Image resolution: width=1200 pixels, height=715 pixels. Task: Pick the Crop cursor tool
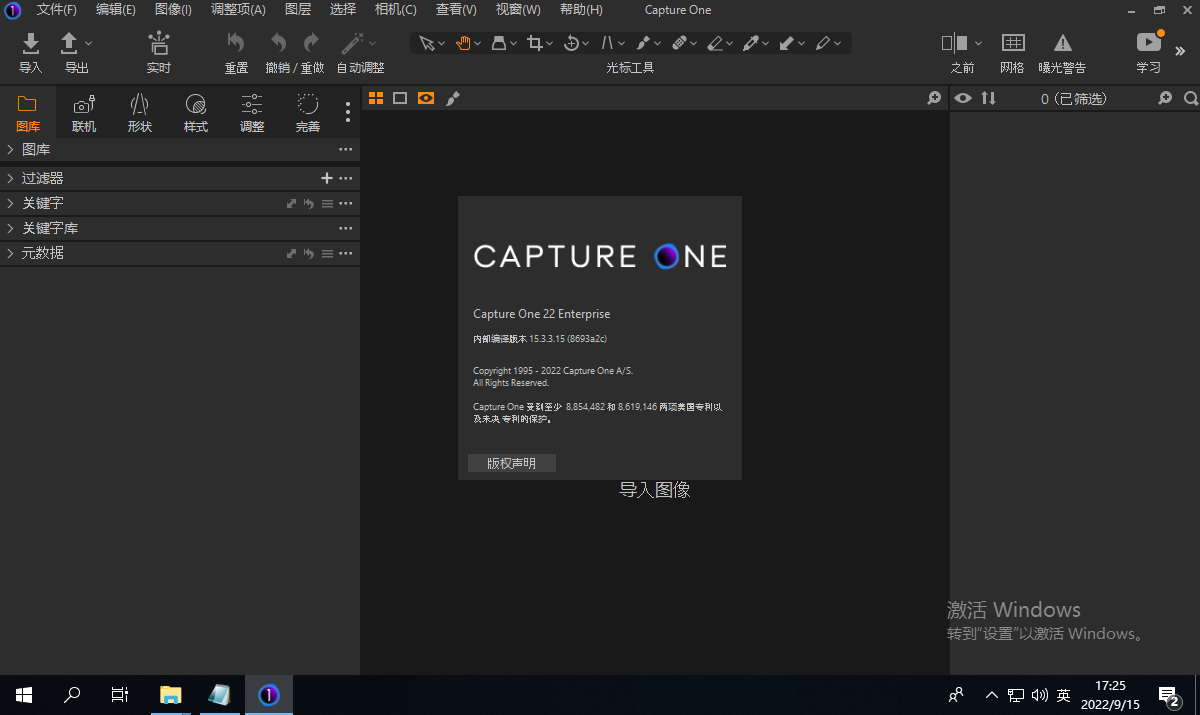coord(536,43)
